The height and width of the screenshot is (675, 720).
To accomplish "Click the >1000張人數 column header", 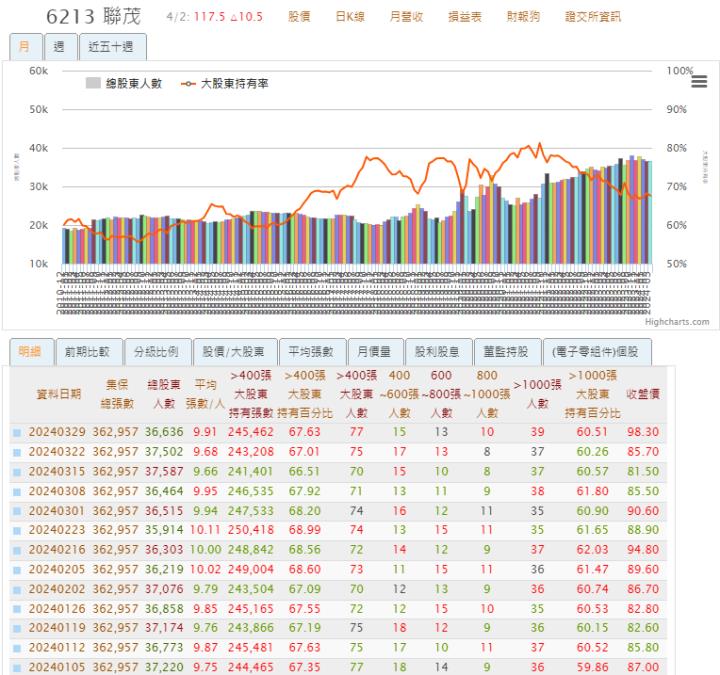I will [537, 394].
